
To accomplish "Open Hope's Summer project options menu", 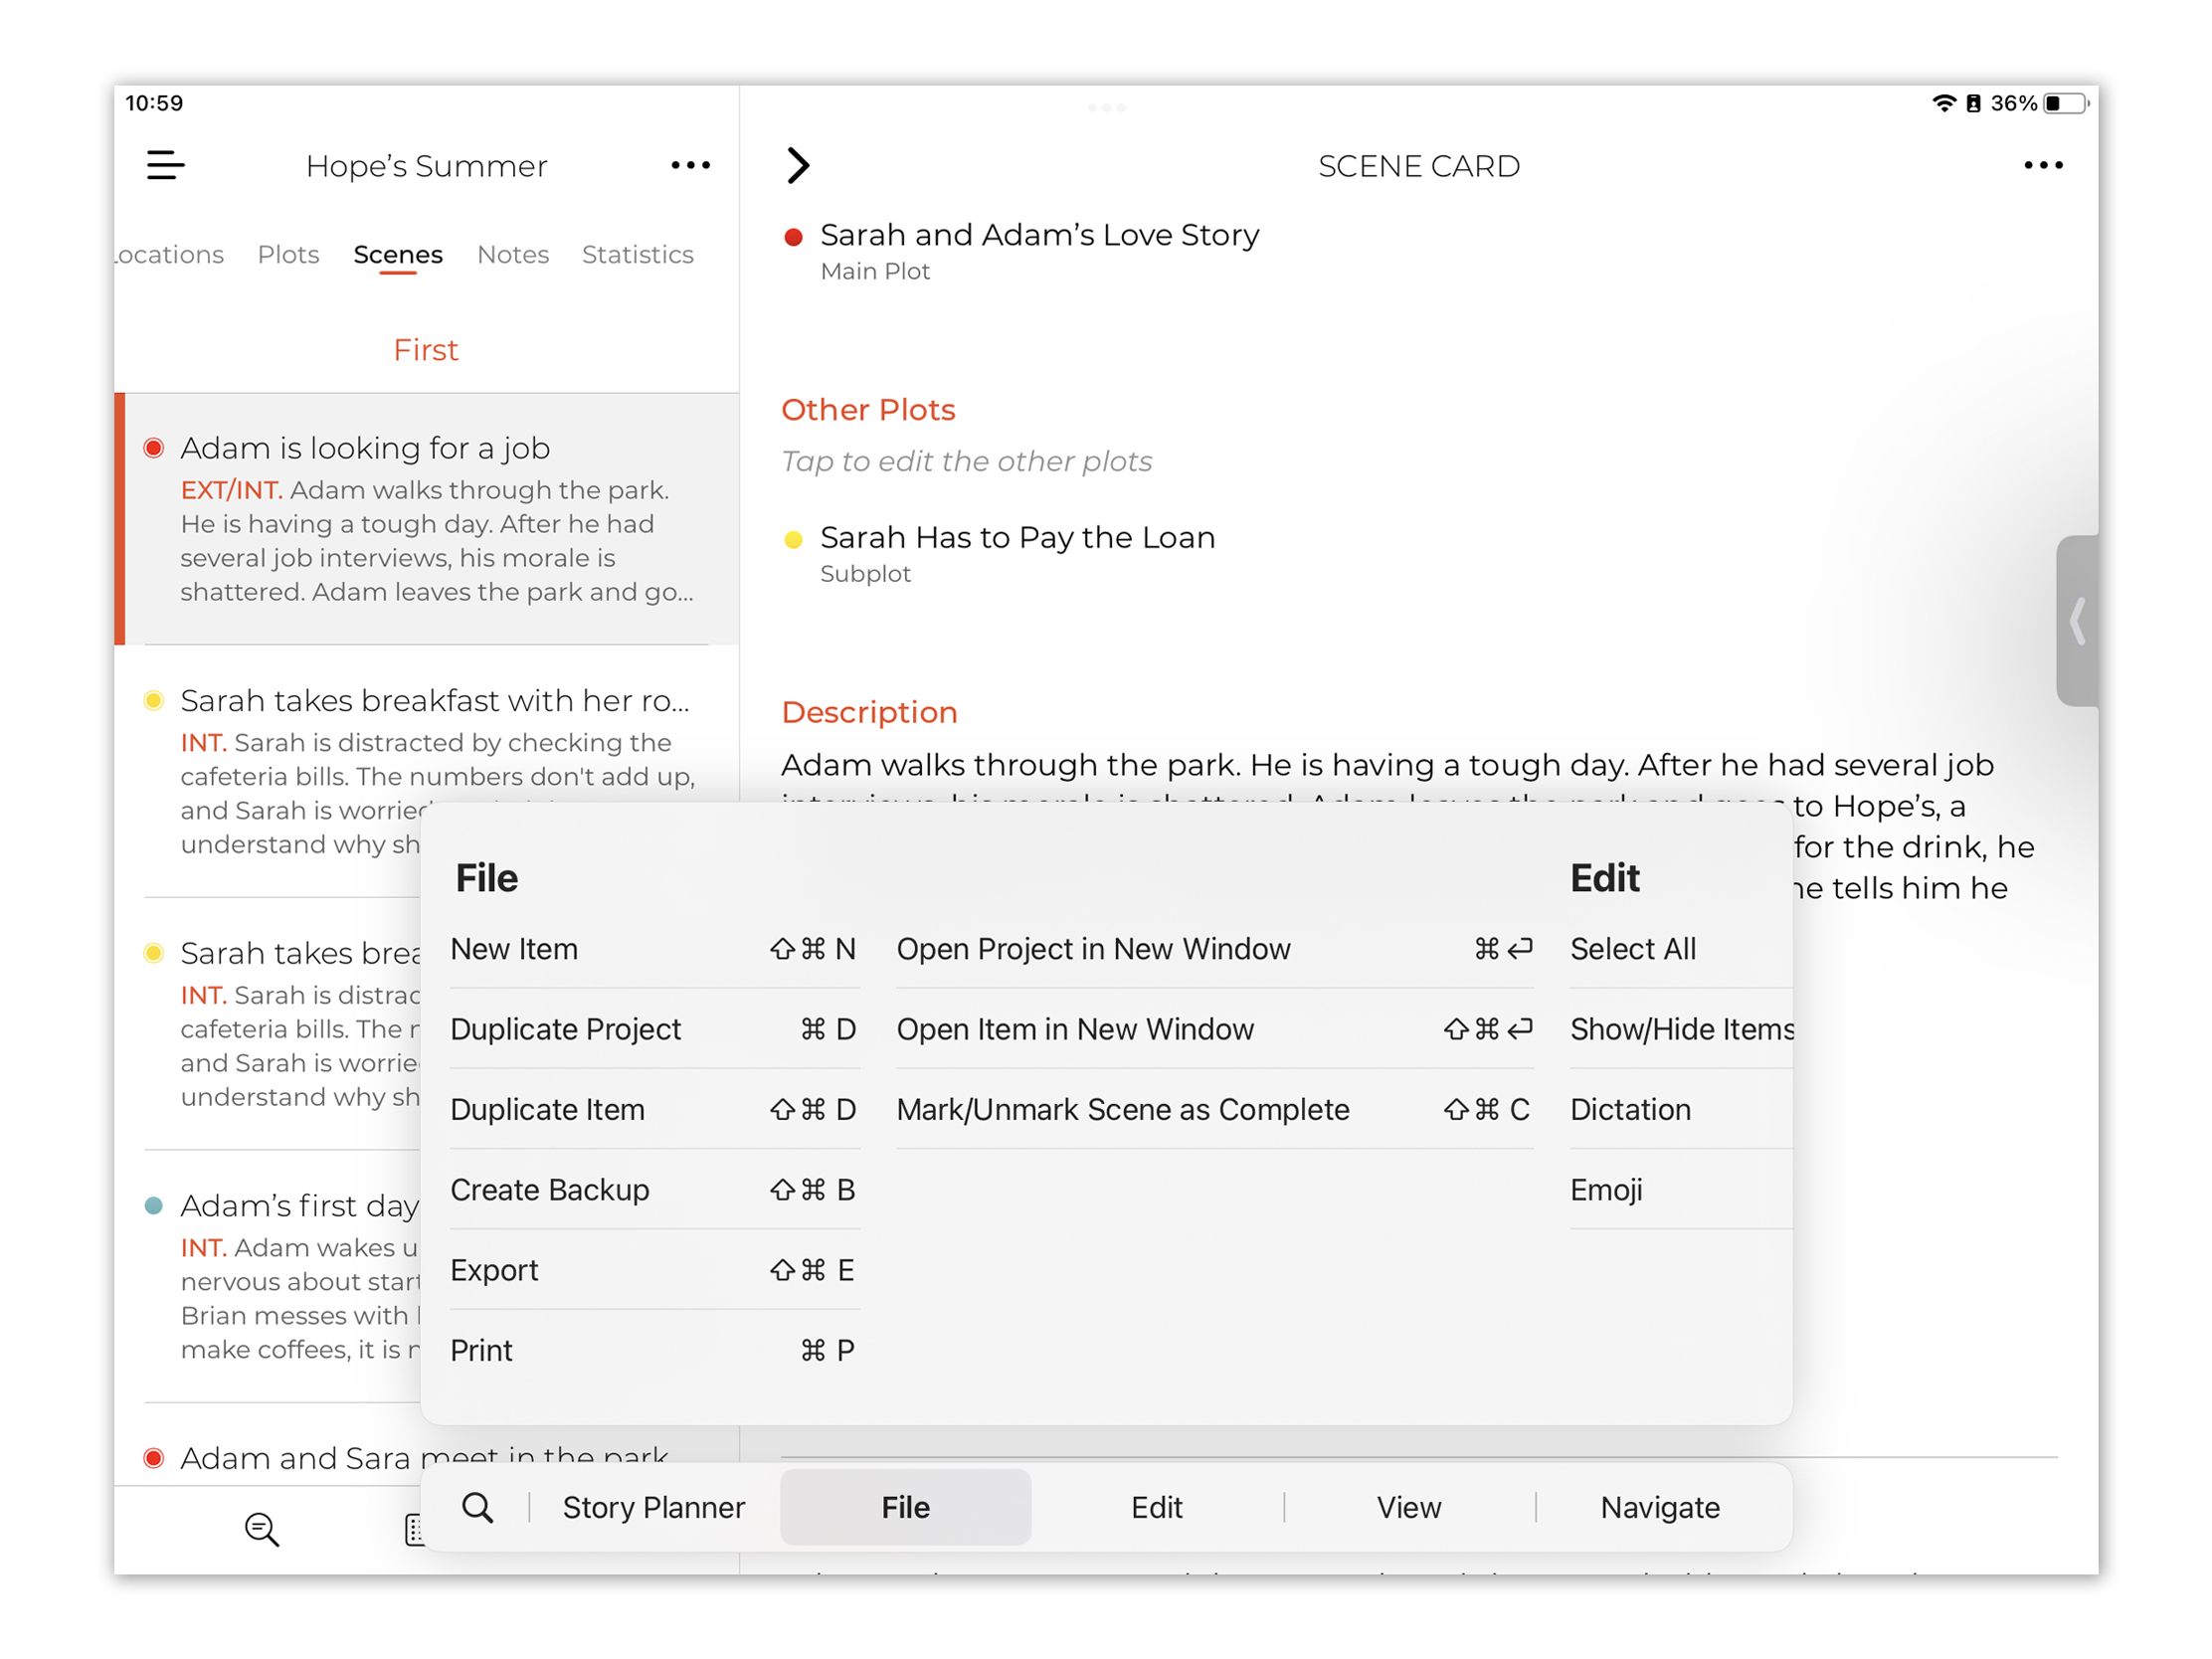I will coord(690,165).
